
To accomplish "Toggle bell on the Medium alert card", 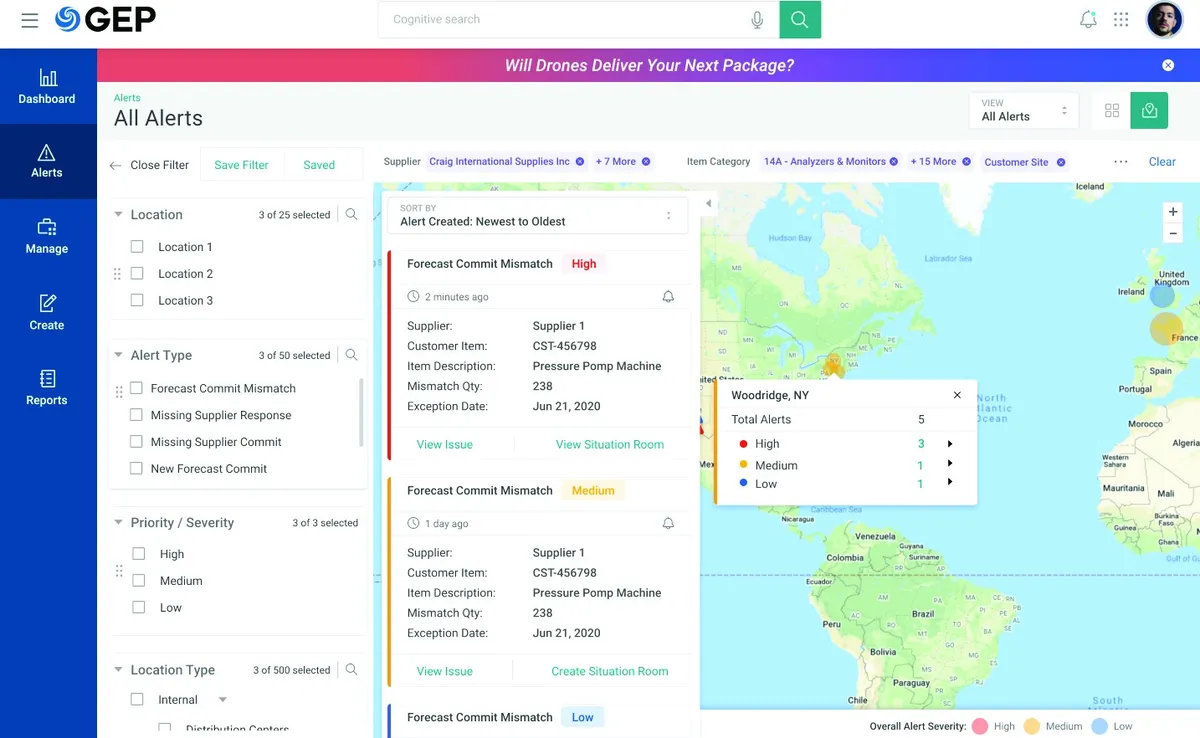I will click(668, 523).
